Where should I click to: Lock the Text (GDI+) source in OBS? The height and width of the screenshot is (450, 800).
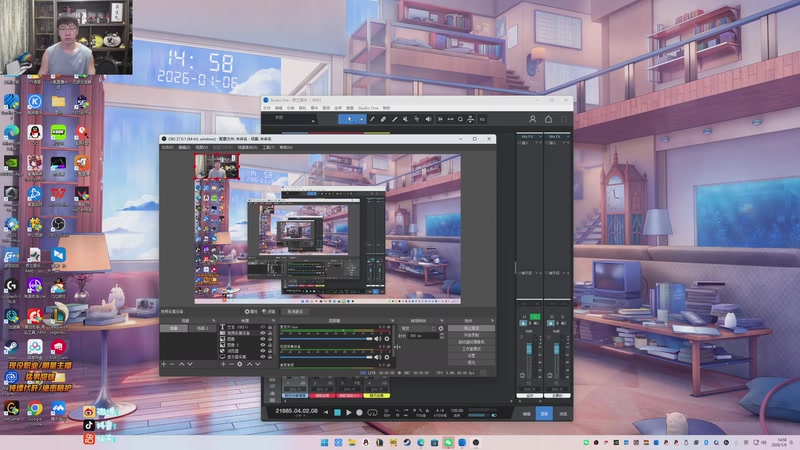[x=270, y=327]
